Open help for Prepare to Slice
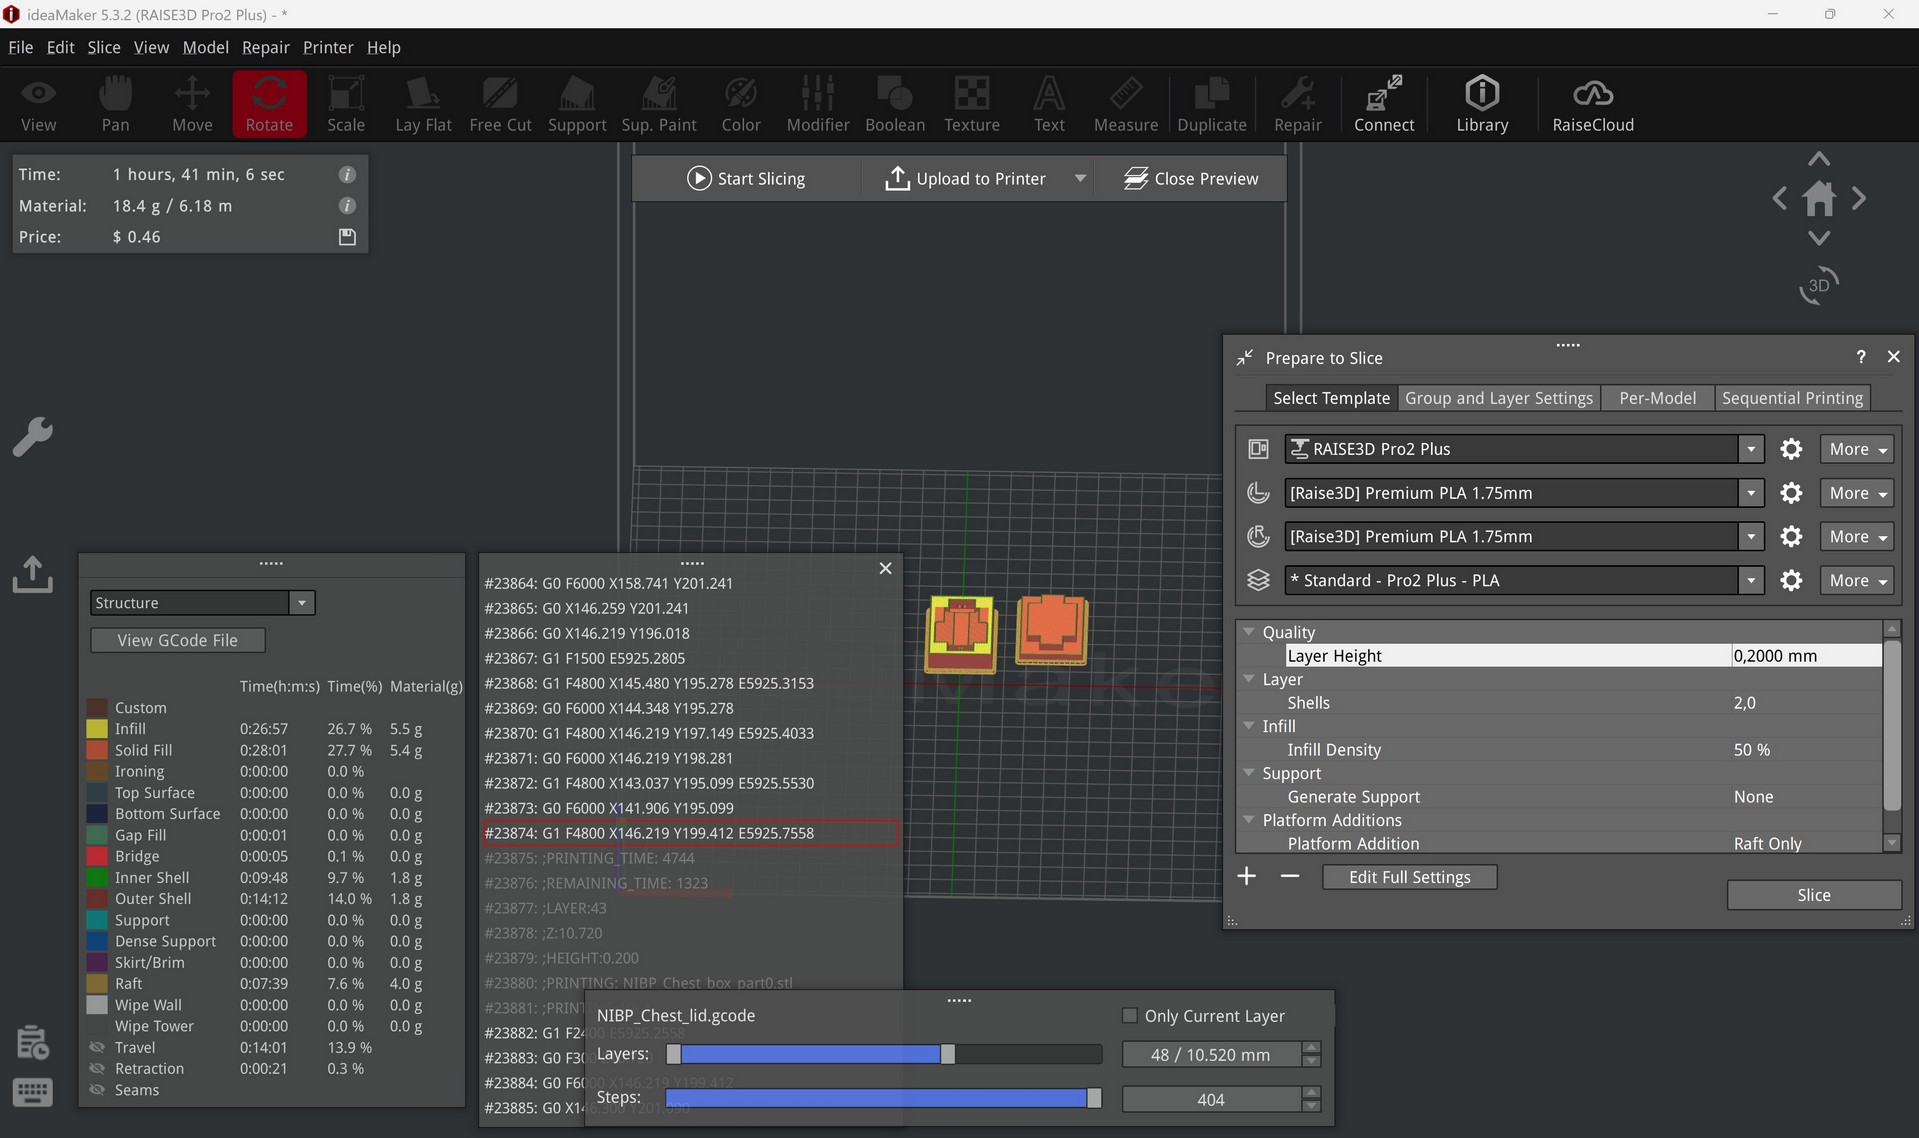Viewport: 1919px width, 1138px height. coord(1860,357)
